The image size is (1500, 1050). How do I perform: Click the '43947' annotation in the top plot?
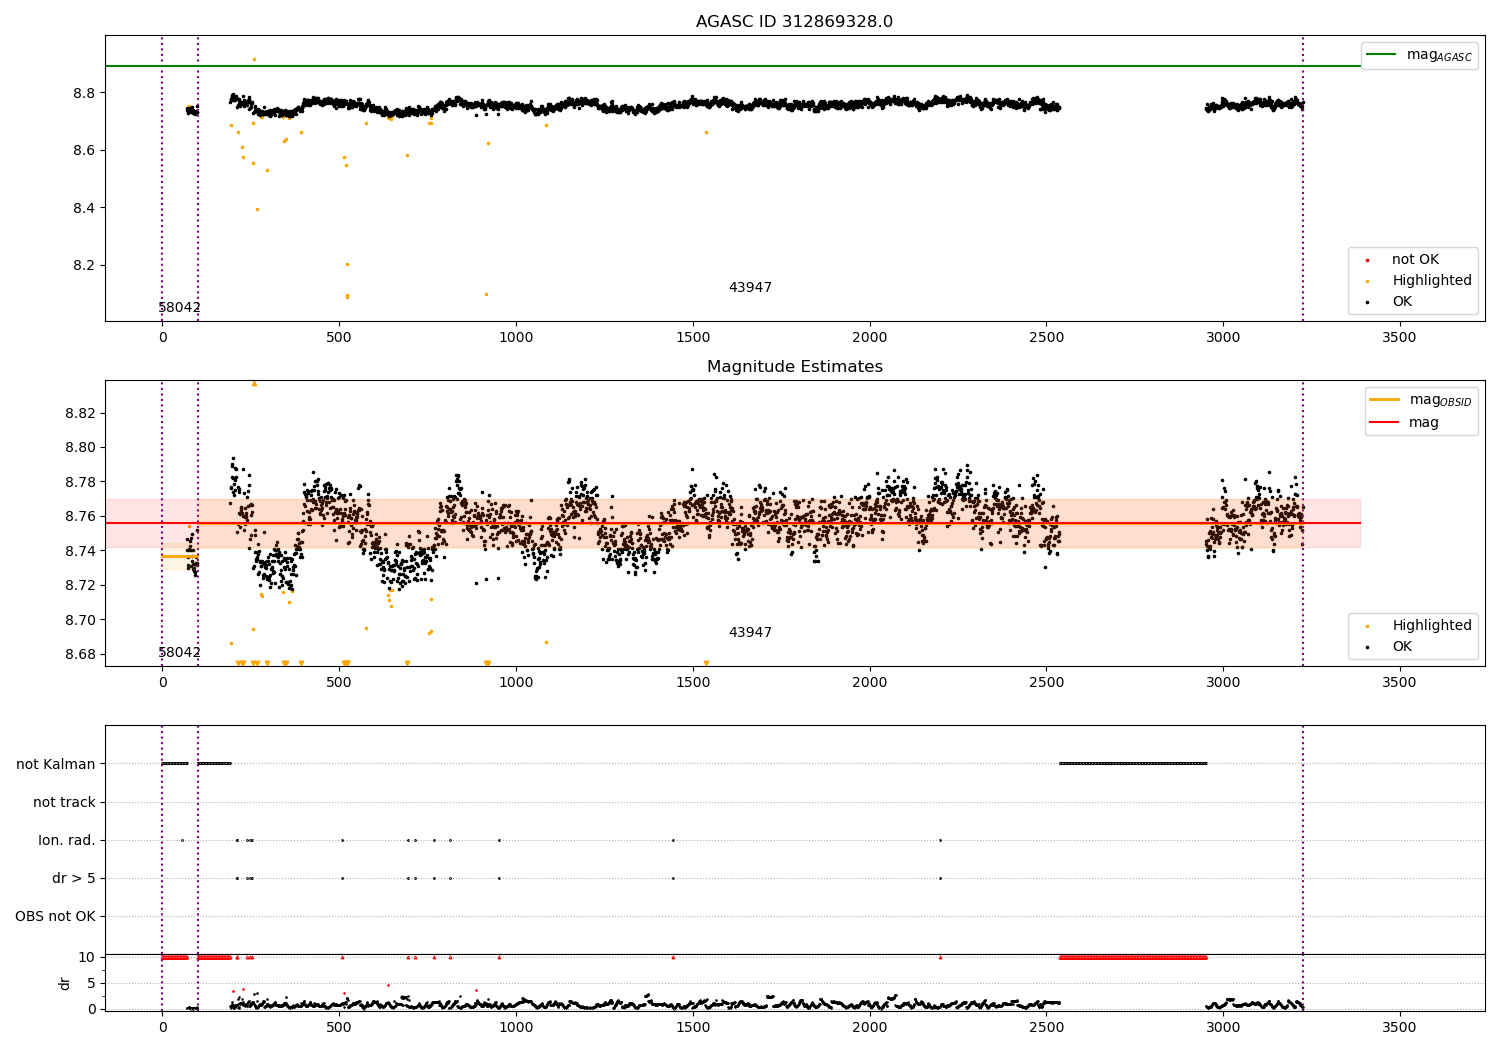[x=750, y=288]
